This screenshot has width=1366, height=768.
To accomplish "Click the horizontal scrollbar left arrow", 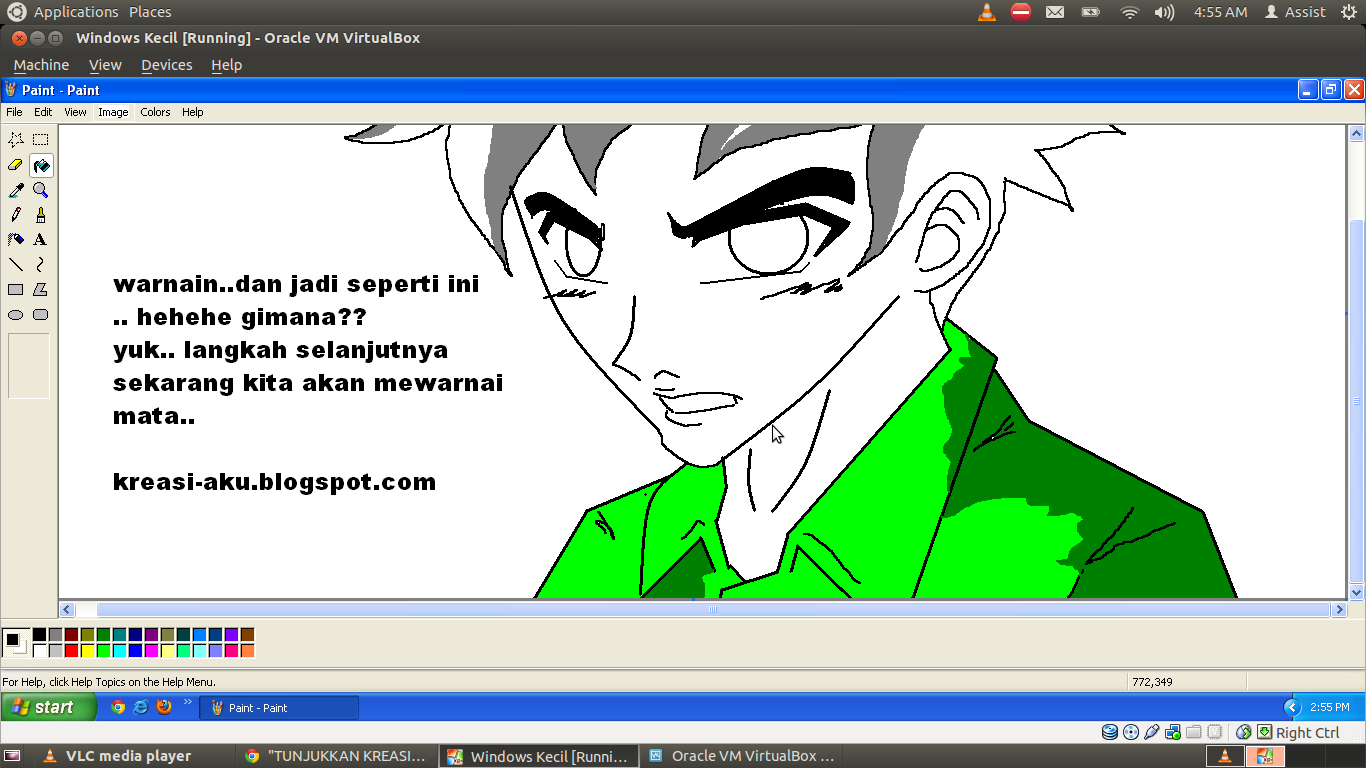I will [x=68, y=609].
